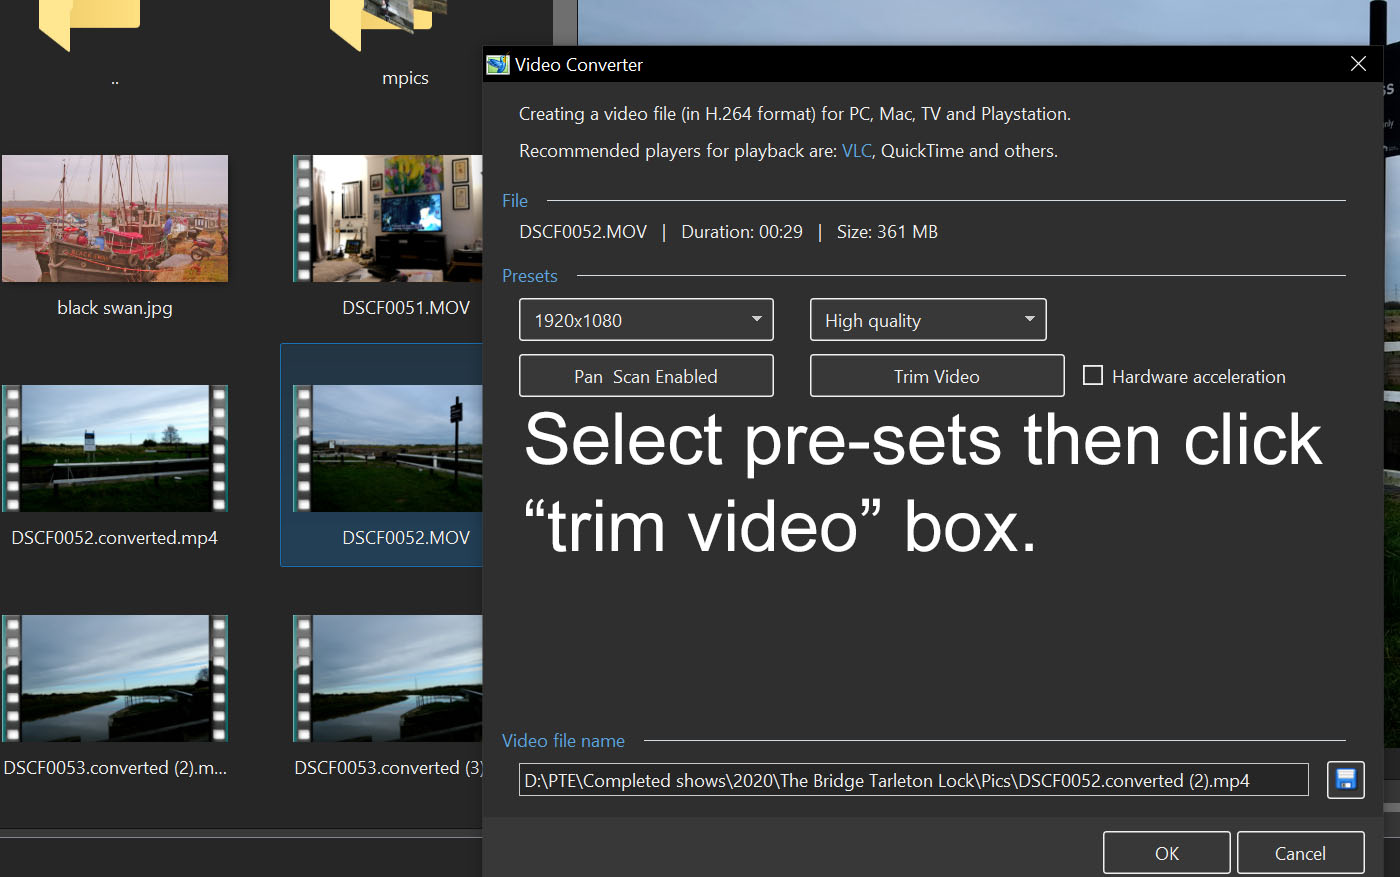Click the video file name path field

[x=912, y=780]
